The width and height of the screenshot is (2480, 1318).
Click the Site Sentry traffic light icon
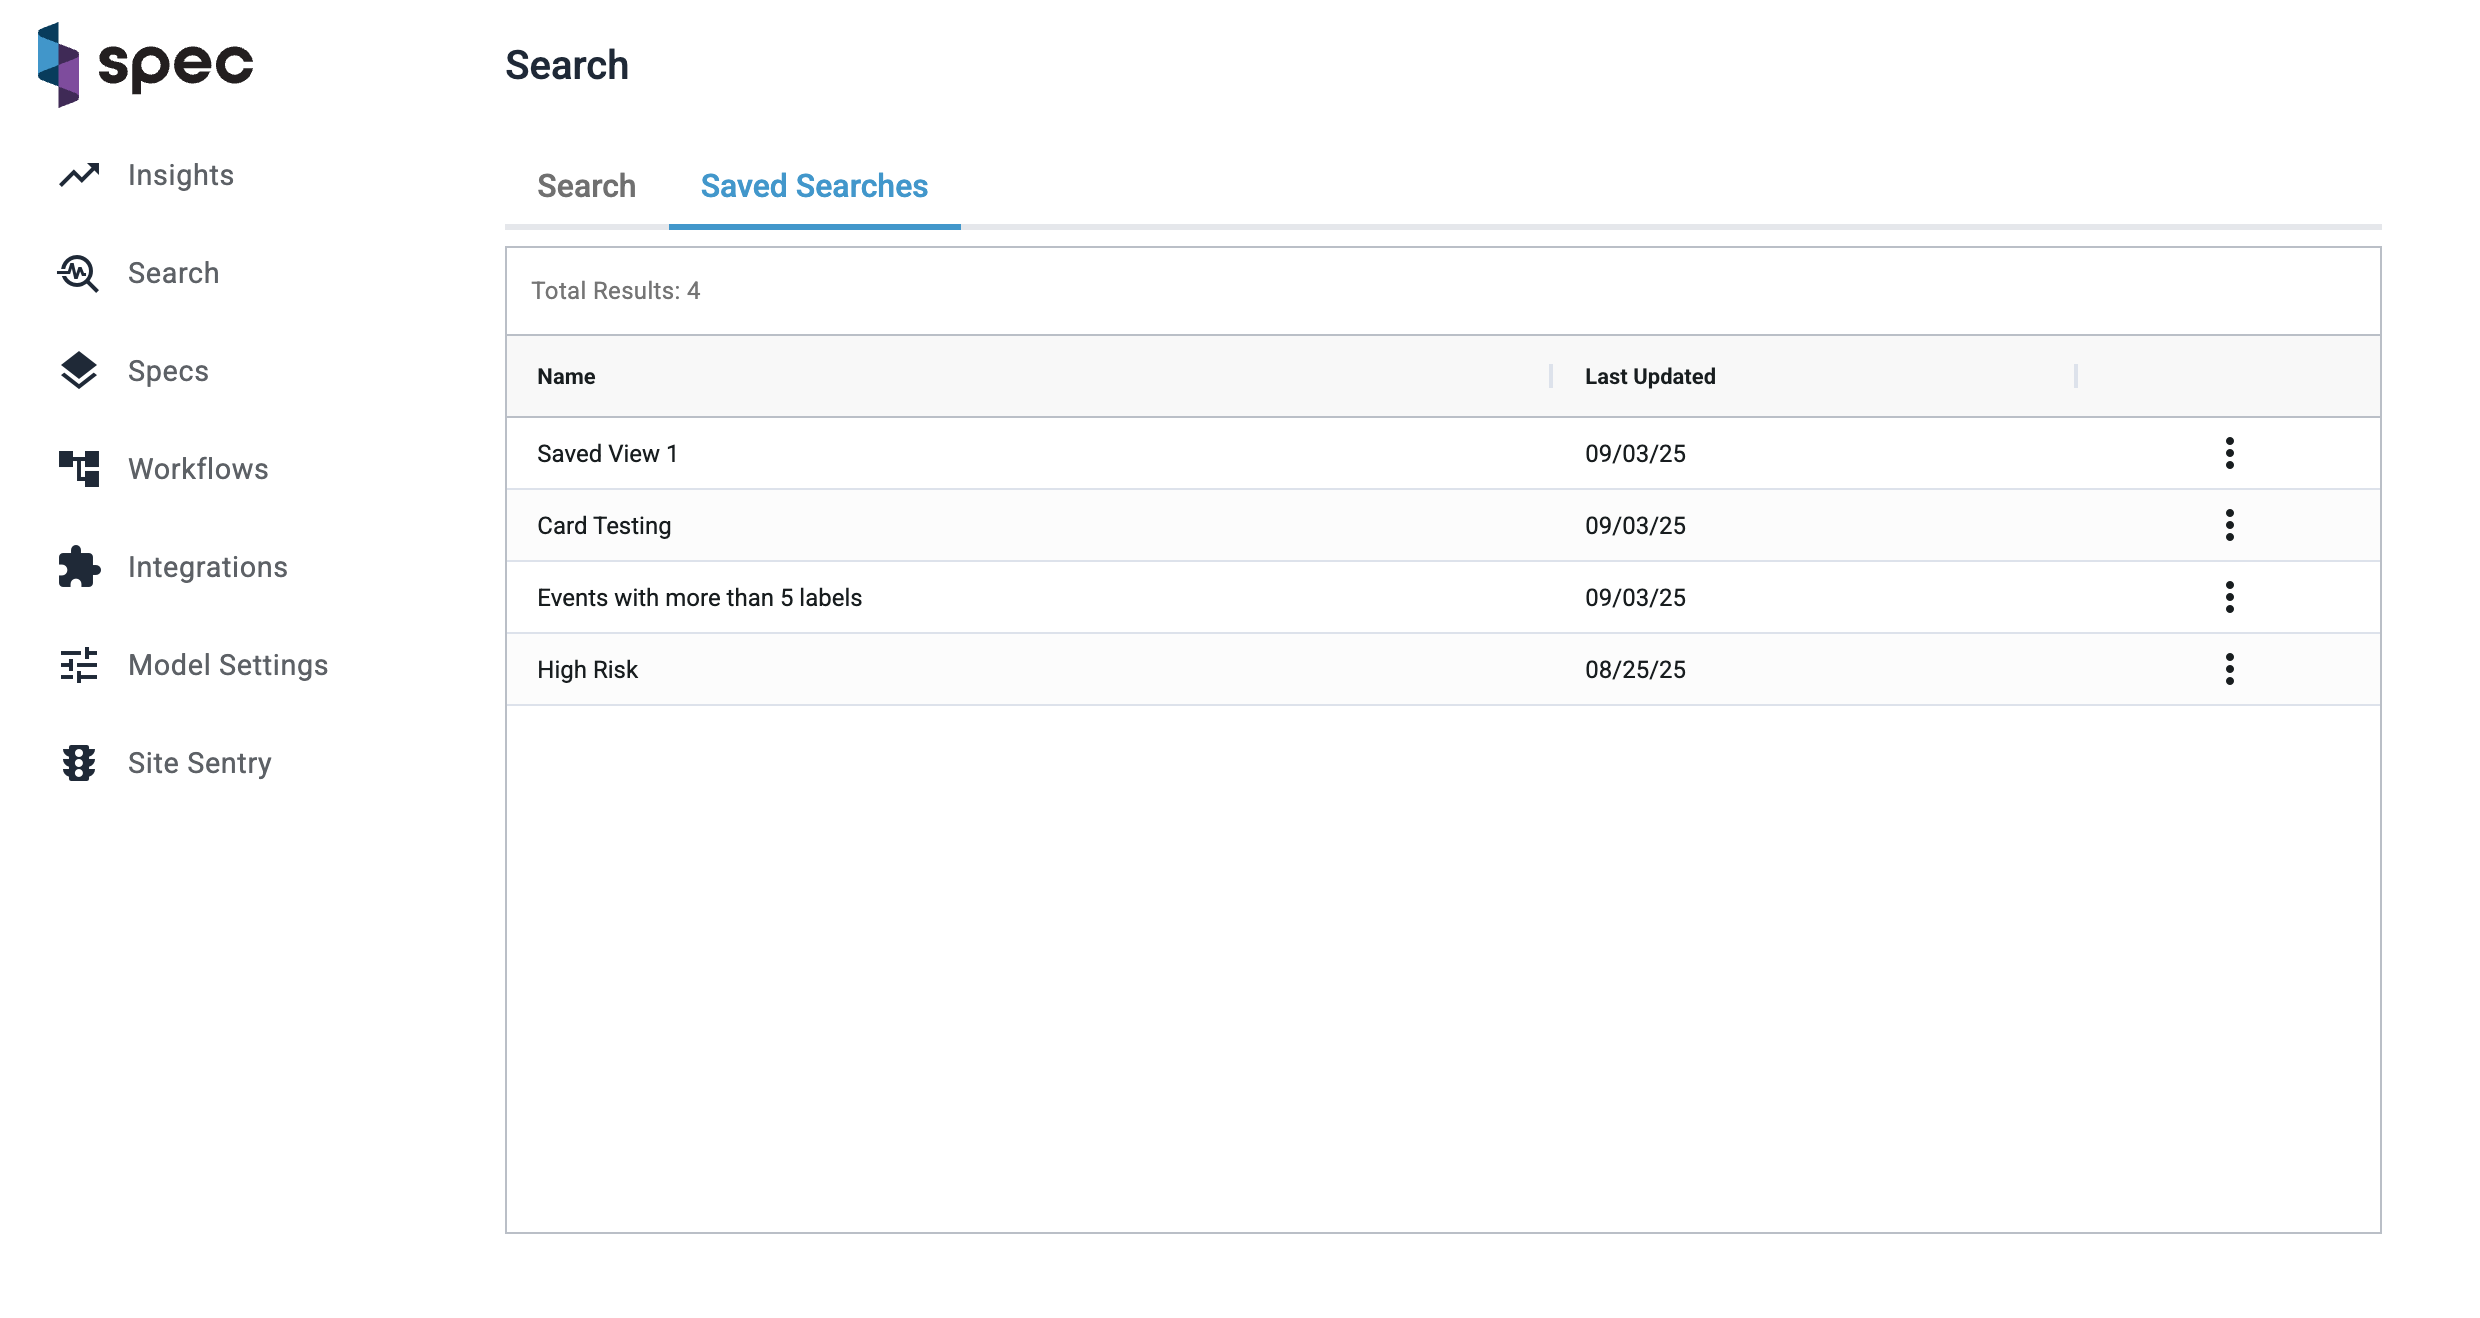pyautogui.click(x=79, y=763)
